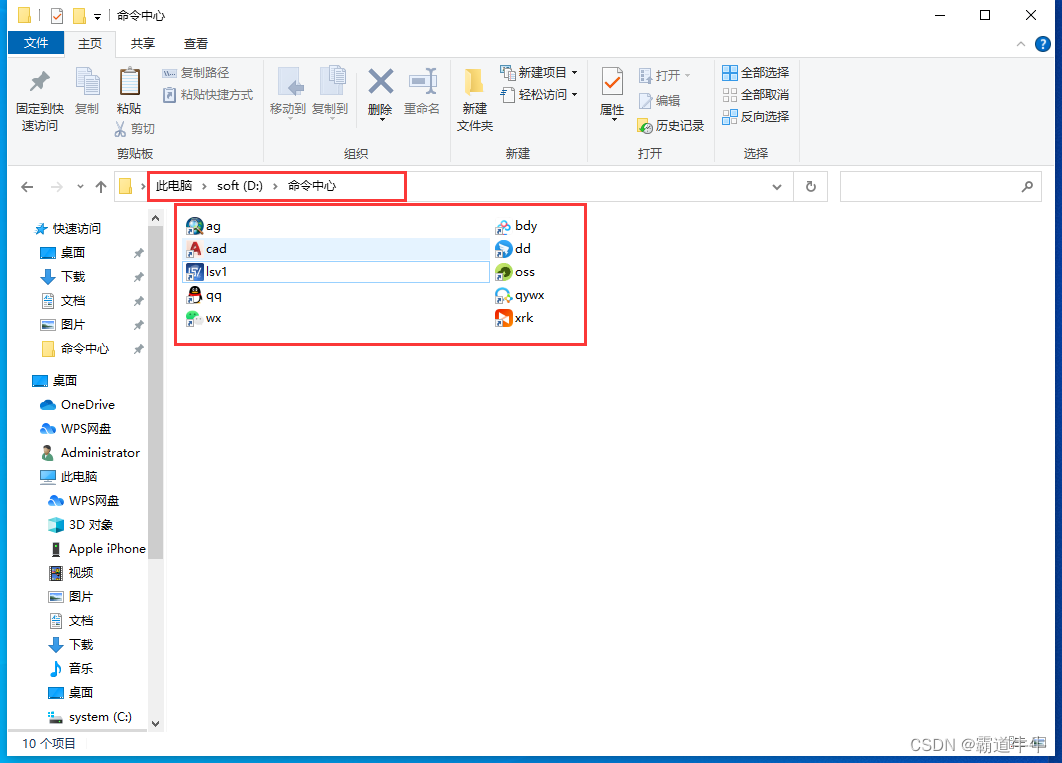Click navigation pane scroll down arrow

point(155,723)
